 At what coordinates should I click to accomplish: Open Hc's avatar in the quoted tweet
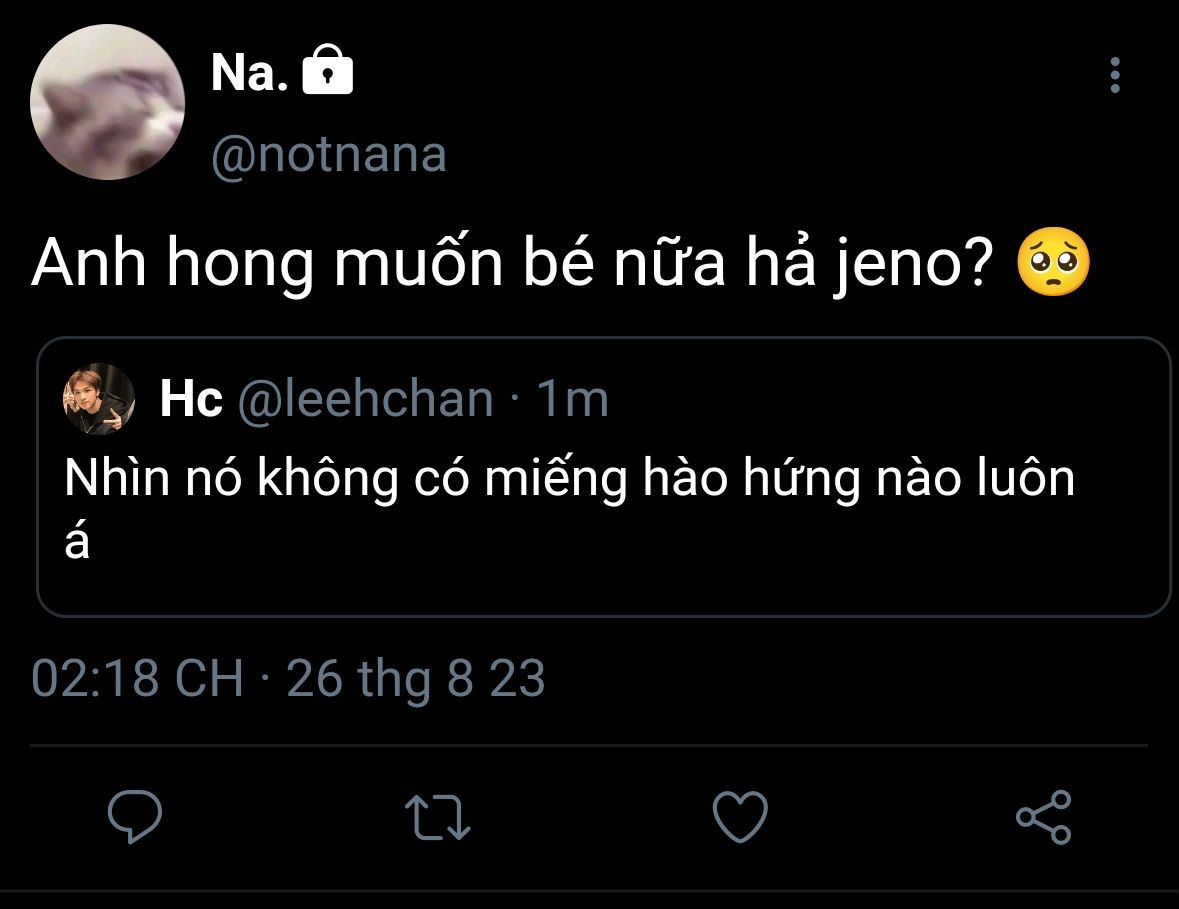[x=100, y=399]
